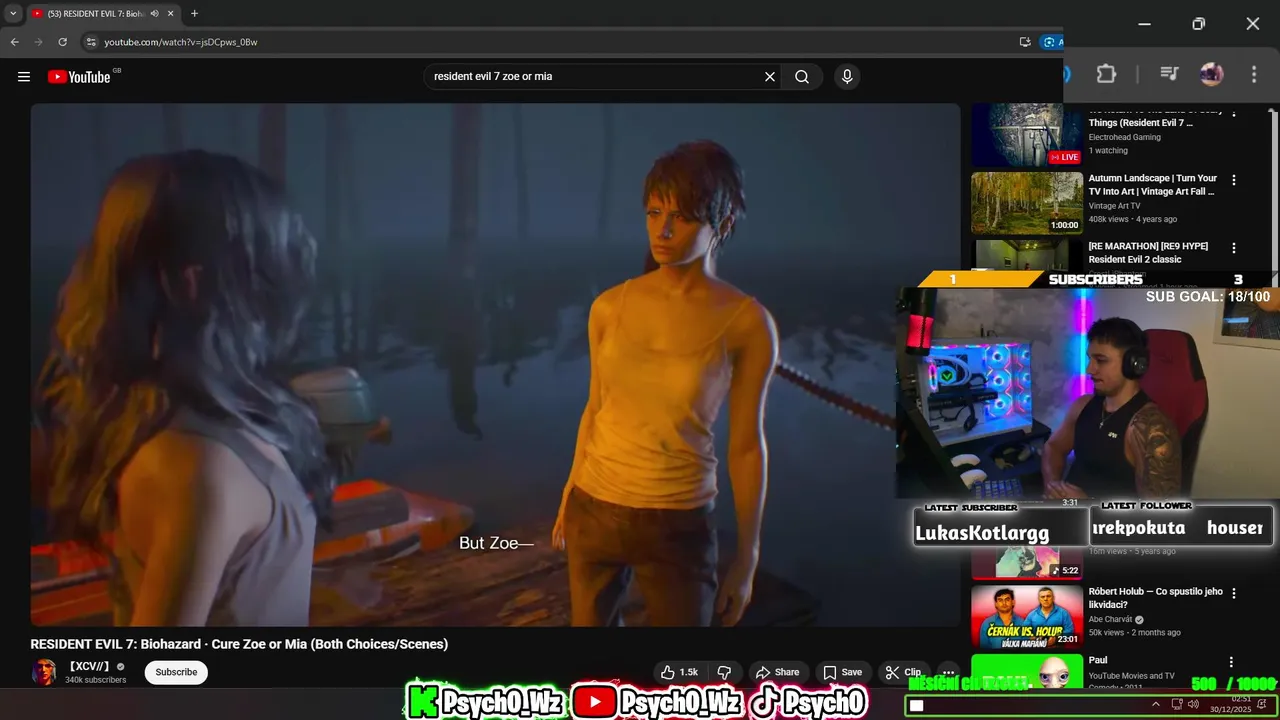The width and height of the screenshot is (1280, 720).
Task: Open '[RE MARATHON] [RE9 HYPE] Resident Evil 2 classic' video
Action: [1149, 253]
